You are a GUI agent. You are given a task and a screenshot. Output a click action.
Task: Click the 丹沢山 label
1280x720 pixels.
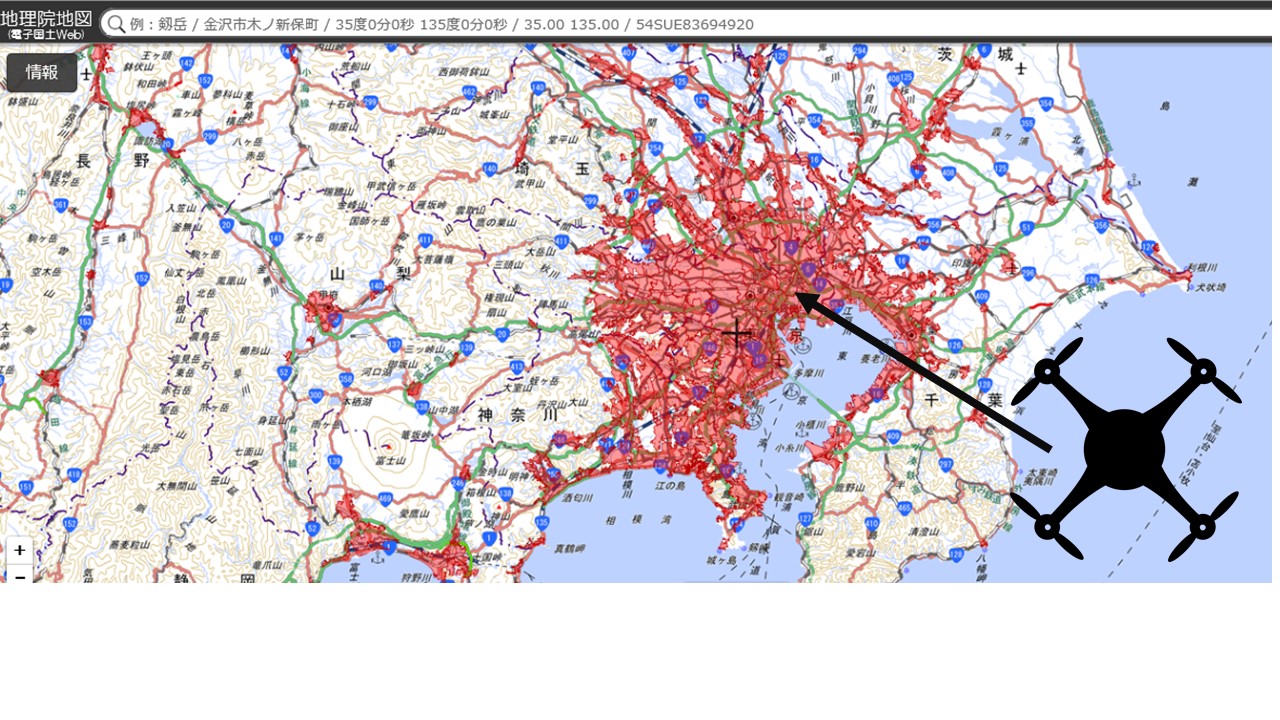[x=551, y=404]
